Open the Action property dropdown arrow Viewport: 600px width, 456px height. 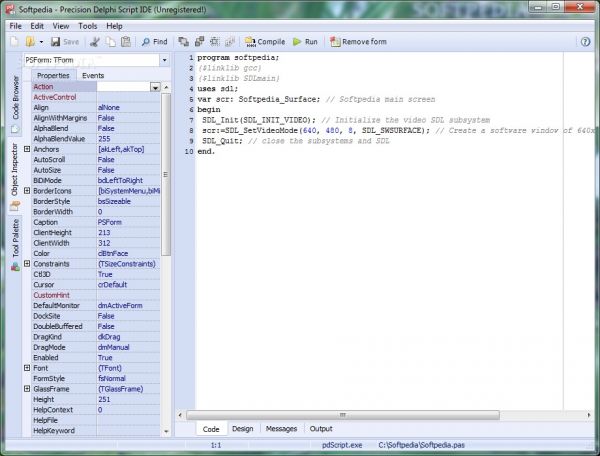coord(155,88)
